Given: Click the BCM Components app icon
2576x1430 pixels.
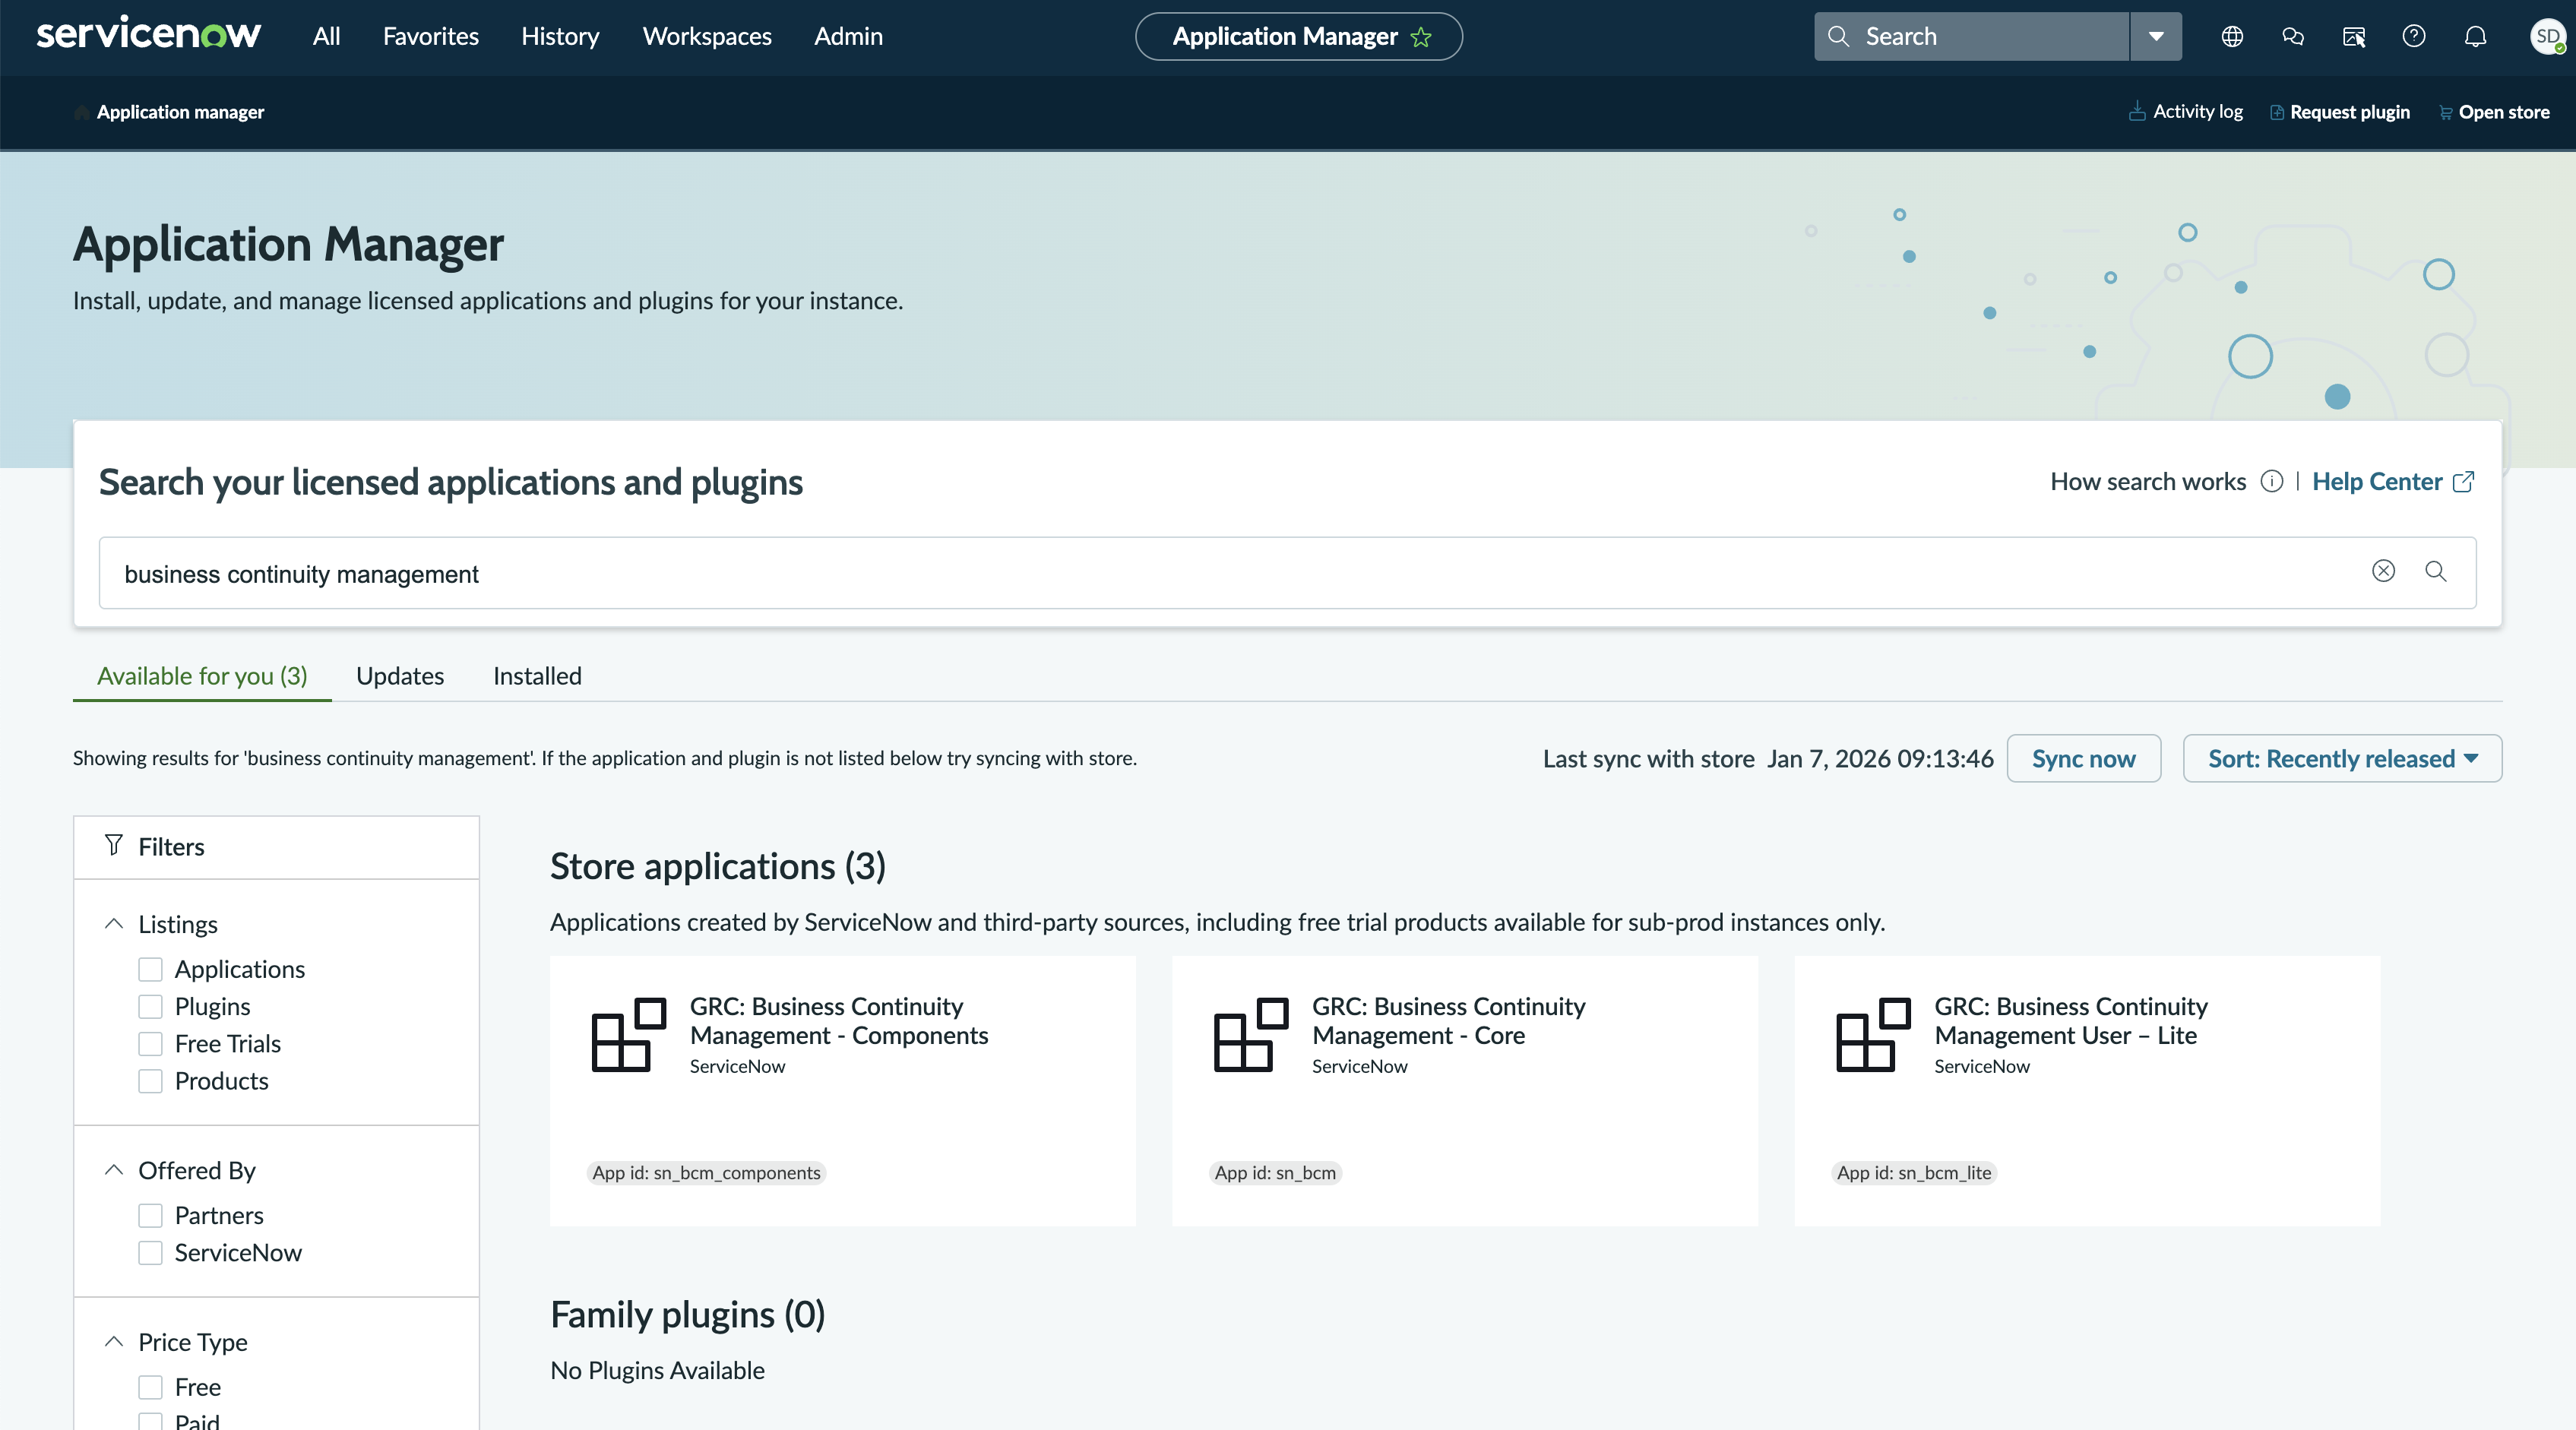Looking at the screenshot, I should (629, 1034).
